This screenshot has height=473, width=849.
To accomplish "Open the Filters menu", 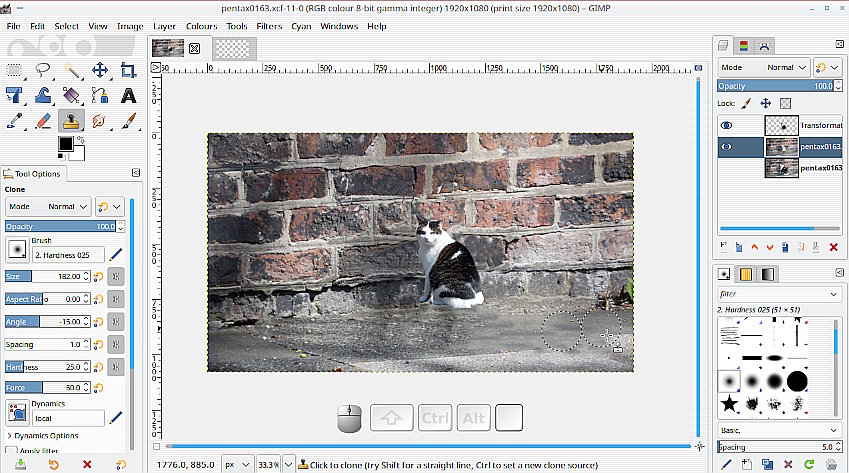I will 268,26.
